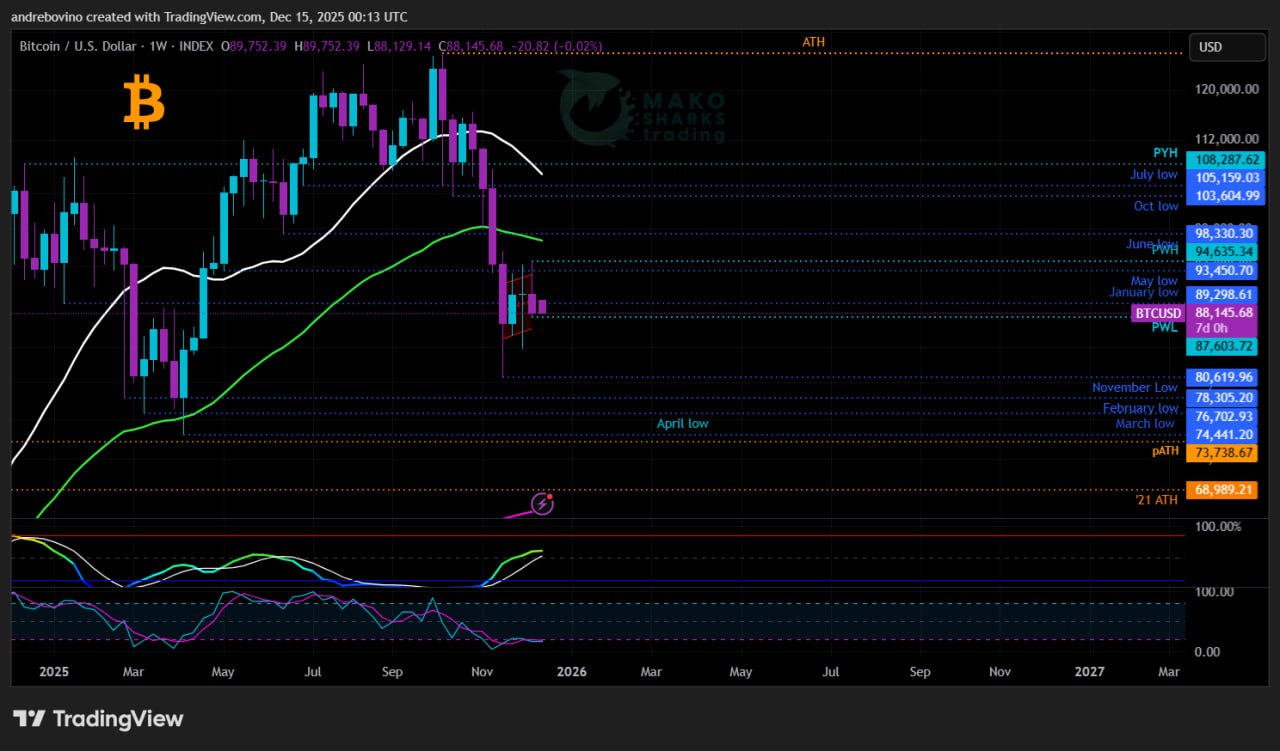Click the orange Bitcoin logo icon
This screenshot has width=1280, height=751.
coord(144,105)
